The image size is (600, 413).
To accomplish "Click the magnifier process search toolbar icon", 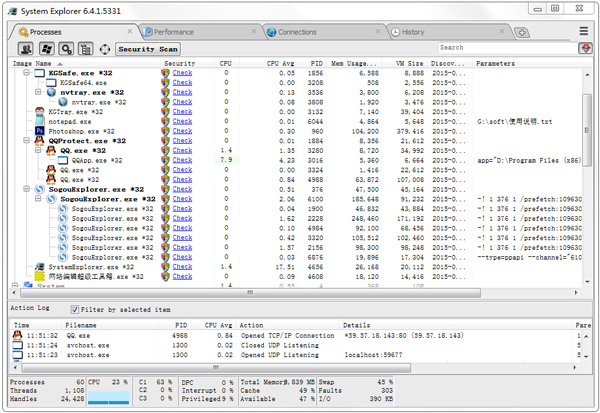I will click(x=66, y=48).
